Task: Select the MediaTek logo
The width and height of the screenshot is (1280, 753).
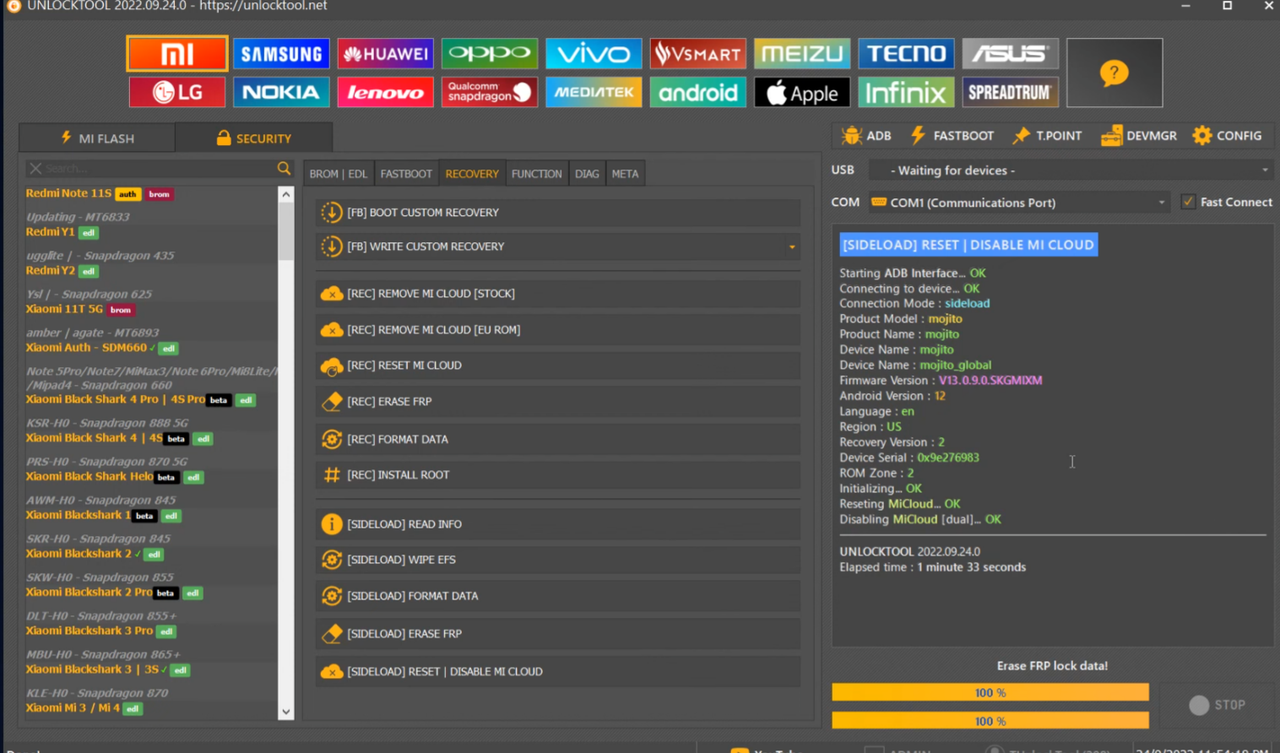Action: click(x=593, y=93)
